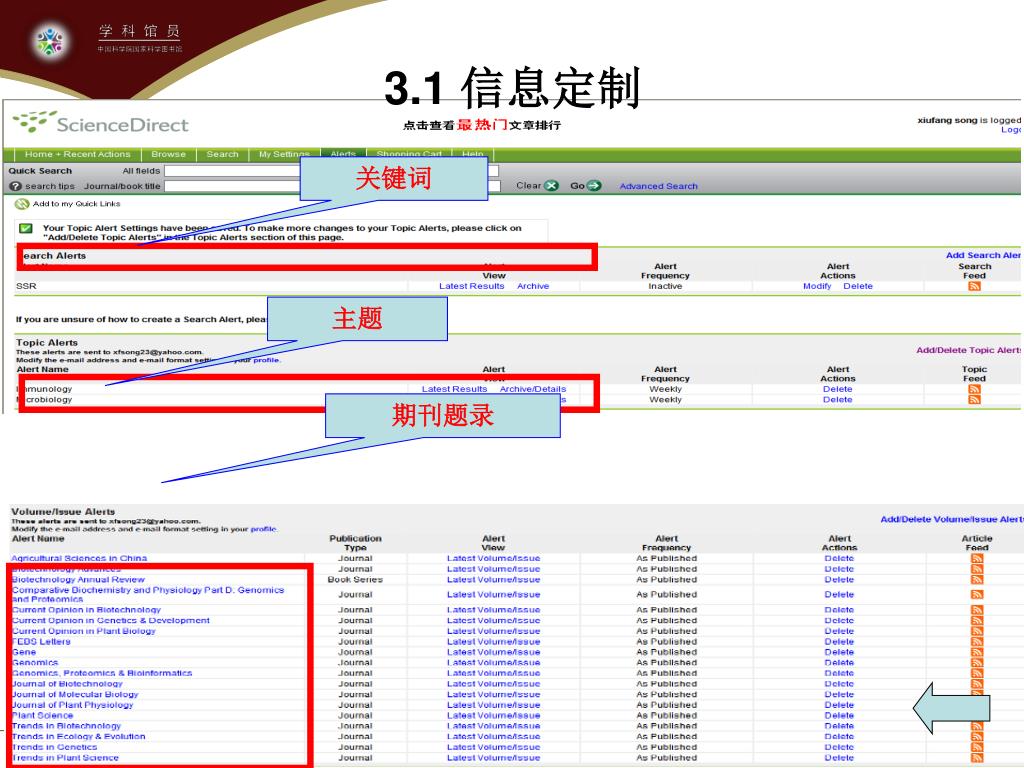Open RSS feed for Genomics, Proteomics & Bioinformatics

click(977, 673)
